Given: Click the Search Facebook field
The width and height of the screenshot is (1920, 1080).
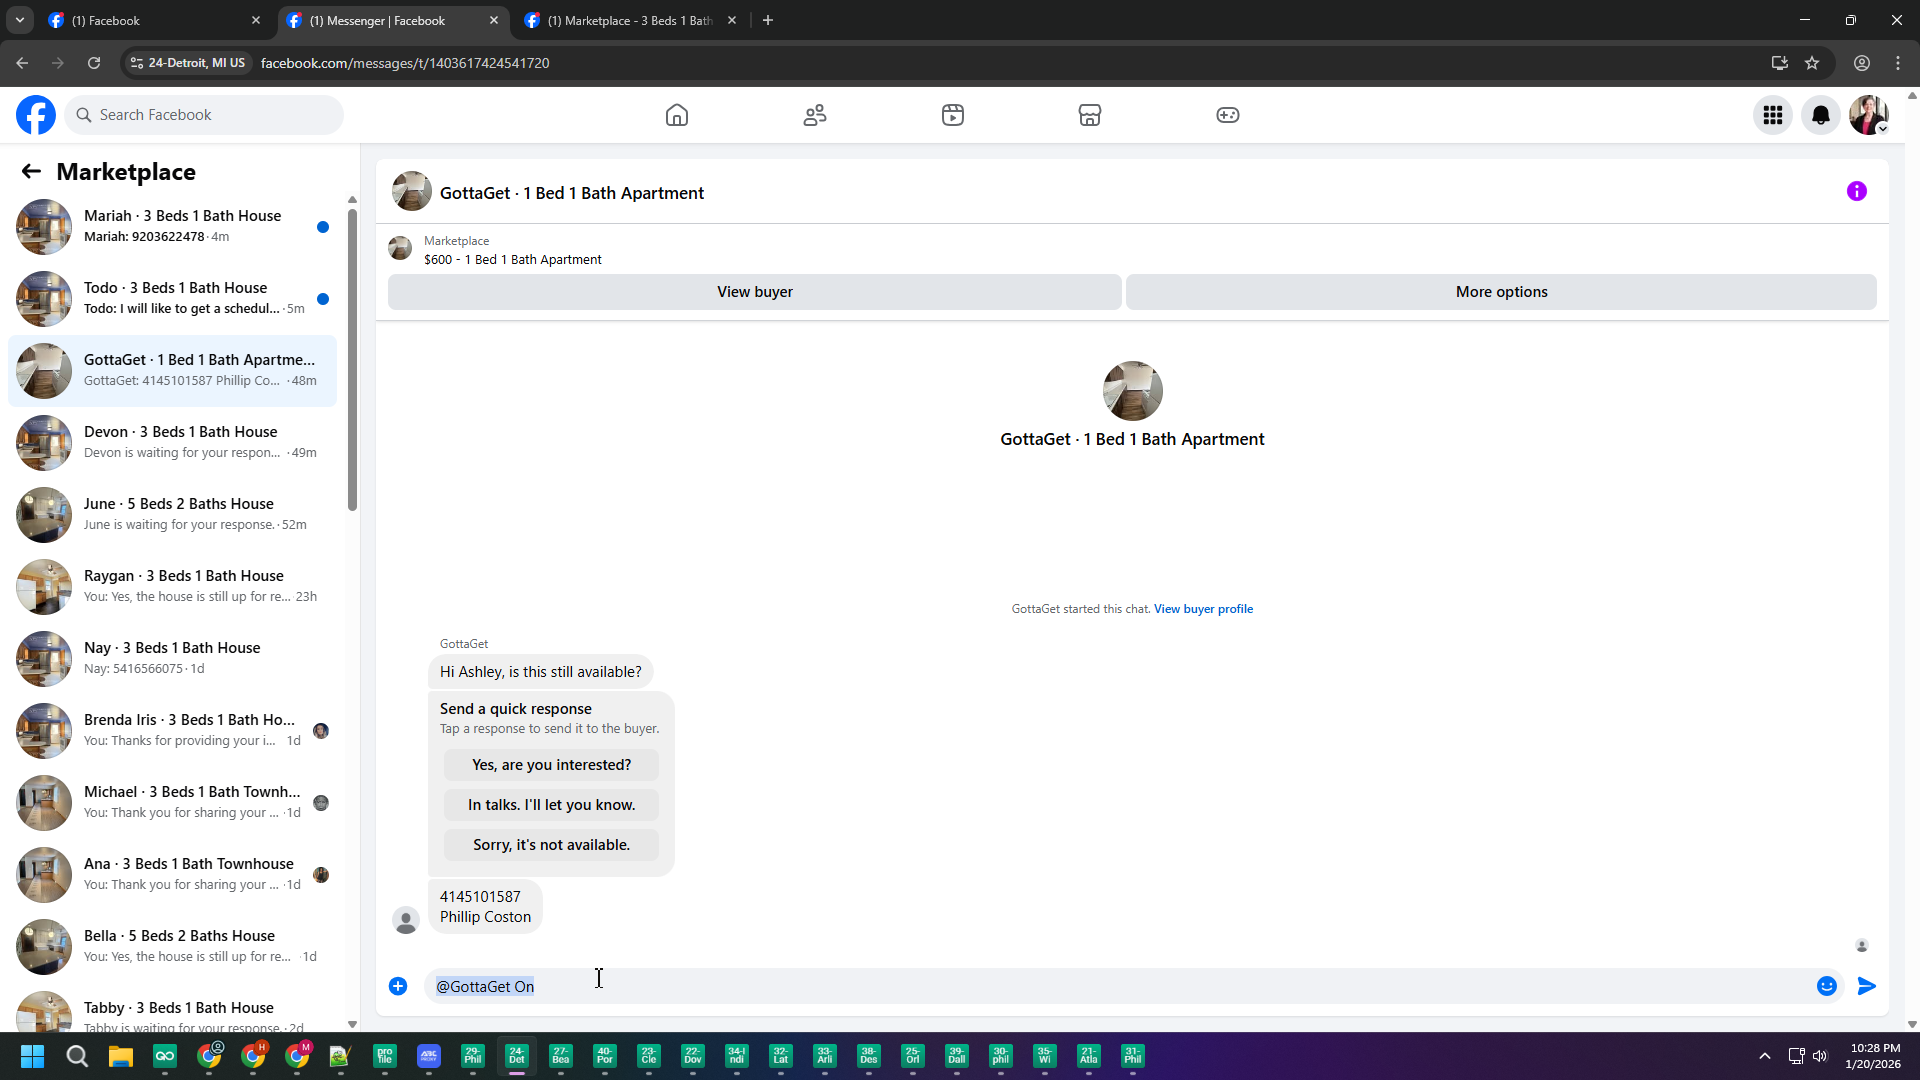Looking at the screenshot, I should (205, 115).
